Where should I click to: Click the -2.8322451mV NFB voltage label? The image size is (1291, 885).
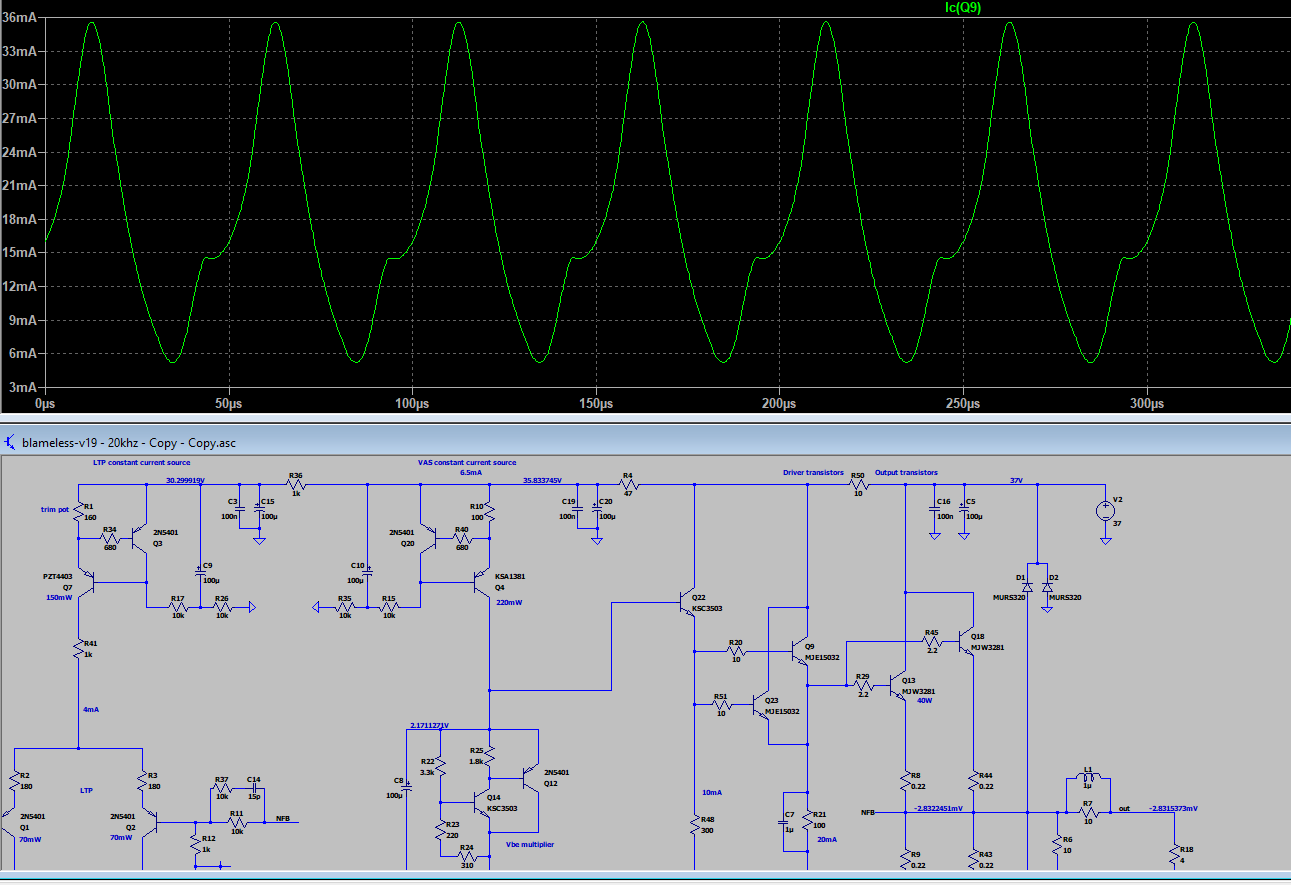coord(938,808)
